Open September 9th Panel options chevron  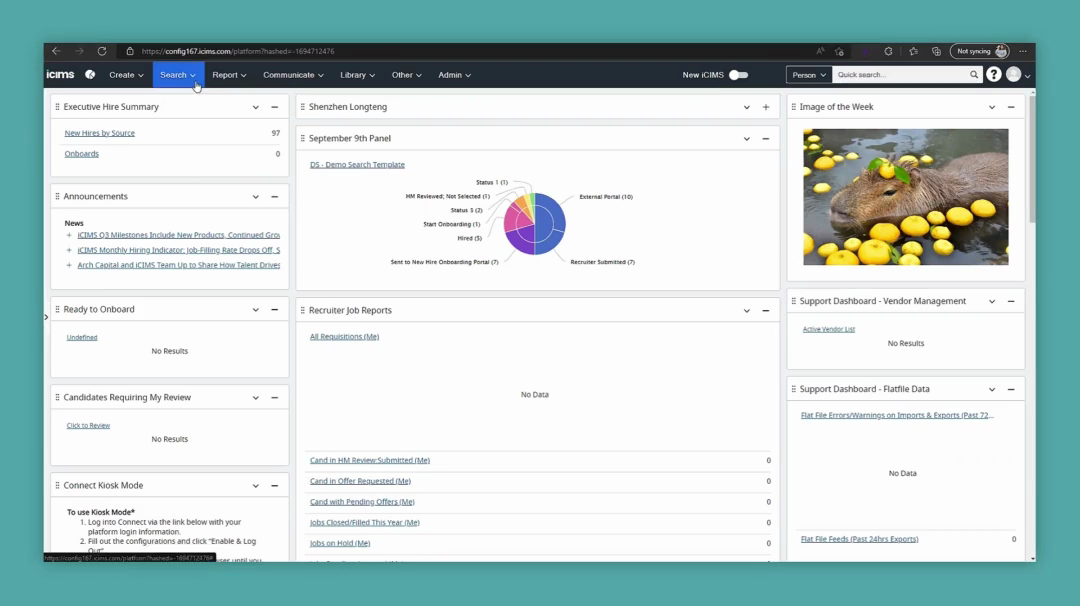[747, 138]
